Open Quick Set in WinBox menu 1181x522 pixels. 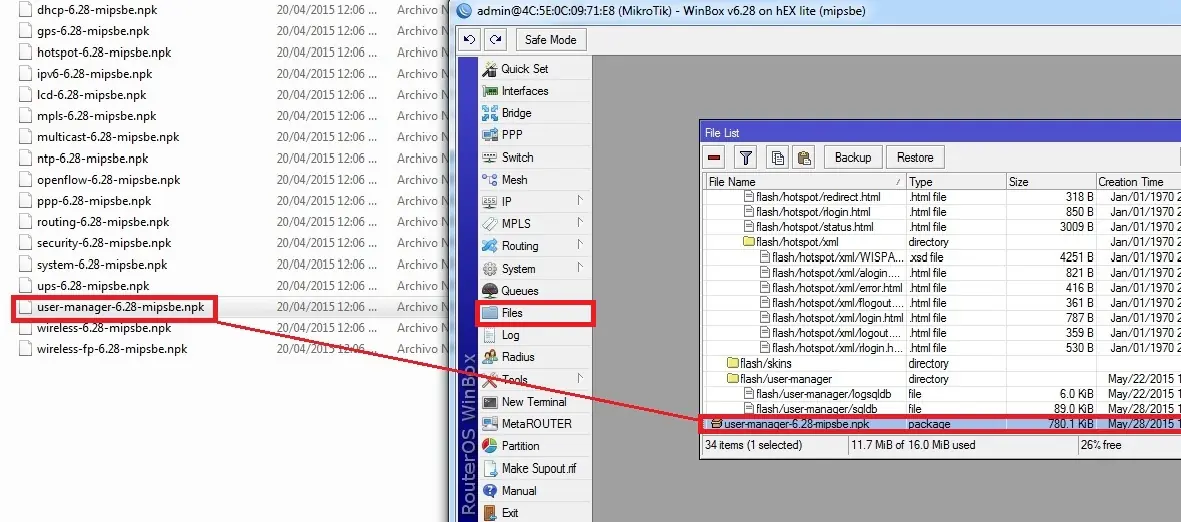pyautogui.click(x=525, y=69)
